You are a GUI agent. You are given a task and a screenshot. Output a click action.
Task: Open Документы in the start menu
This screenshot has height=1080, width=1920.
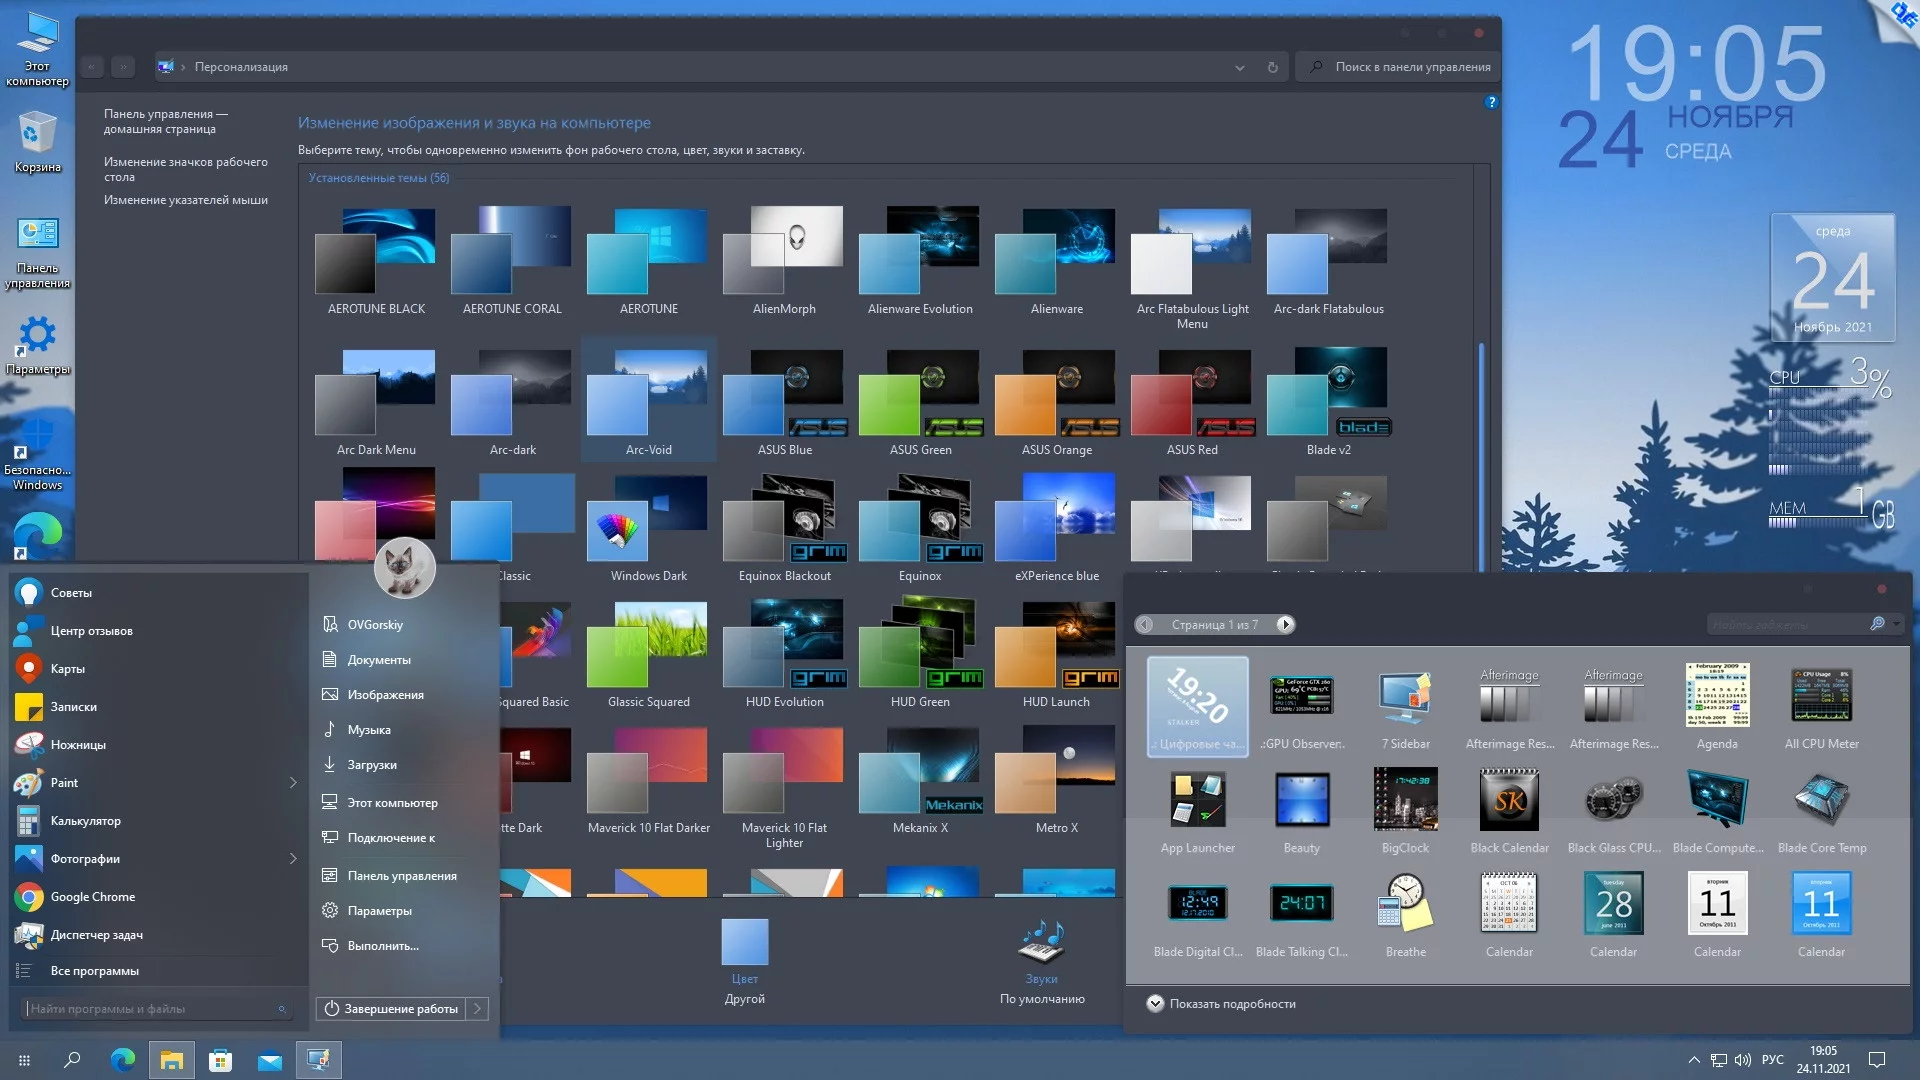pos(378,660)
